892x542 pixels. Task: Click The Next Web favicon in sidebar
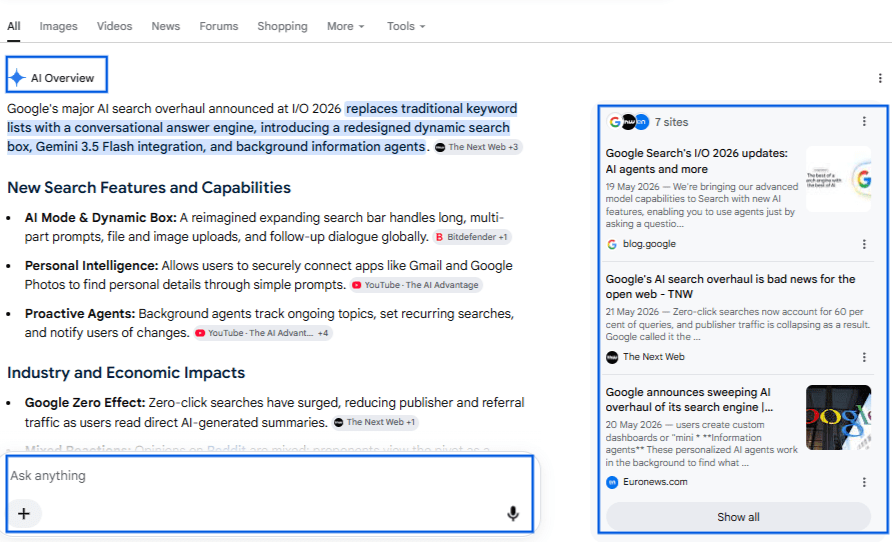(x=612, y=357)
